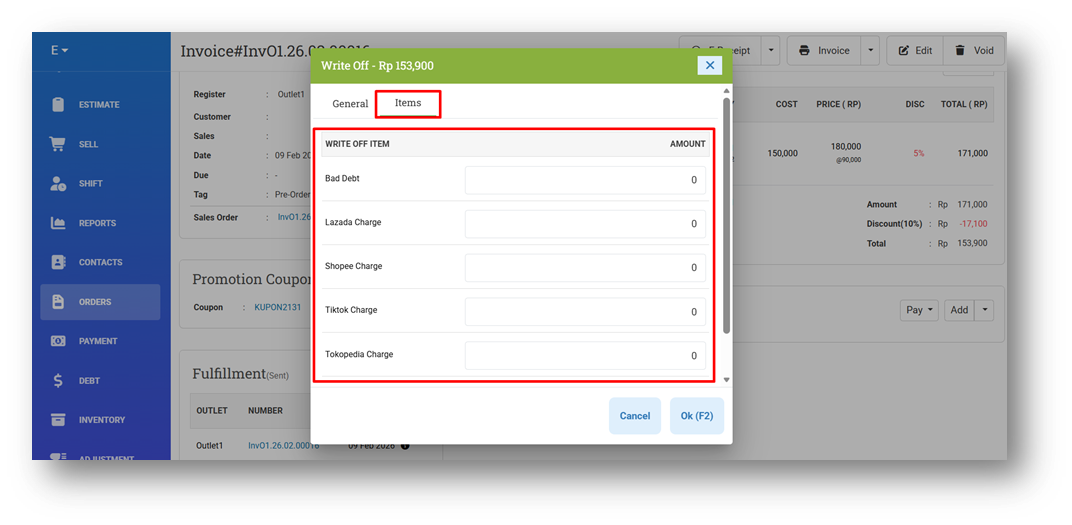The width and height of the screenshot is (1072, 525).
Task: Open the Pay dropdown button
Action: pos(920,310)
